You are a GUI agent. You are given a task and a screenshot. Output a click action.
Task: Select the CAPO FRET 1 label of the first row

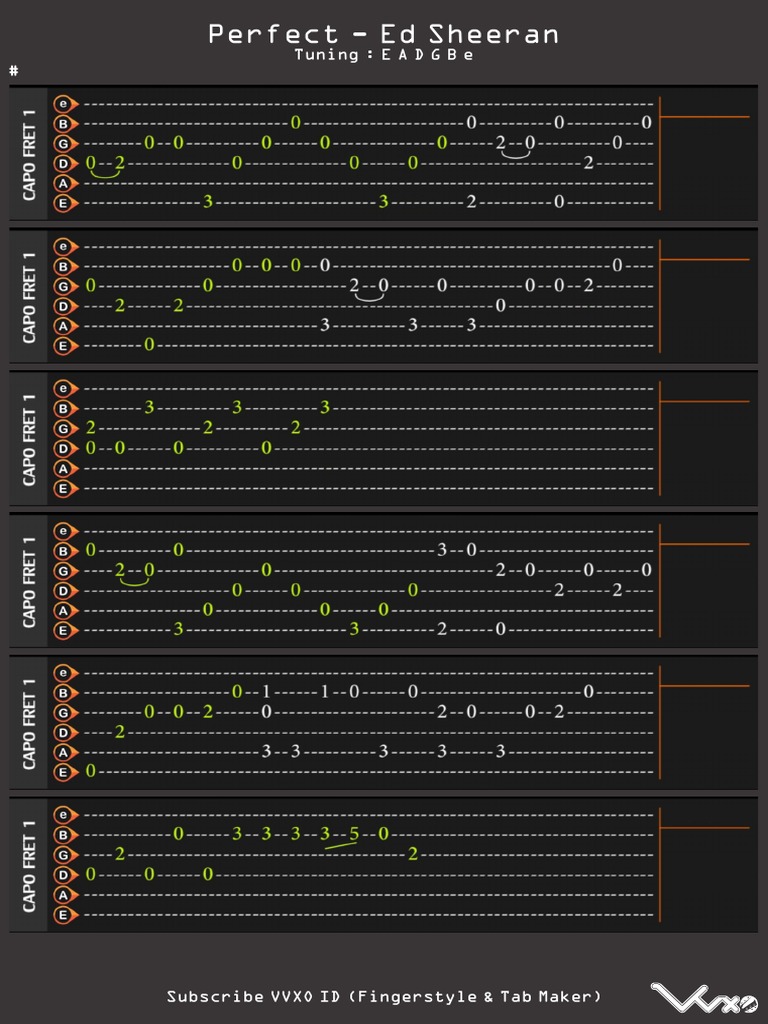[29, 154]
